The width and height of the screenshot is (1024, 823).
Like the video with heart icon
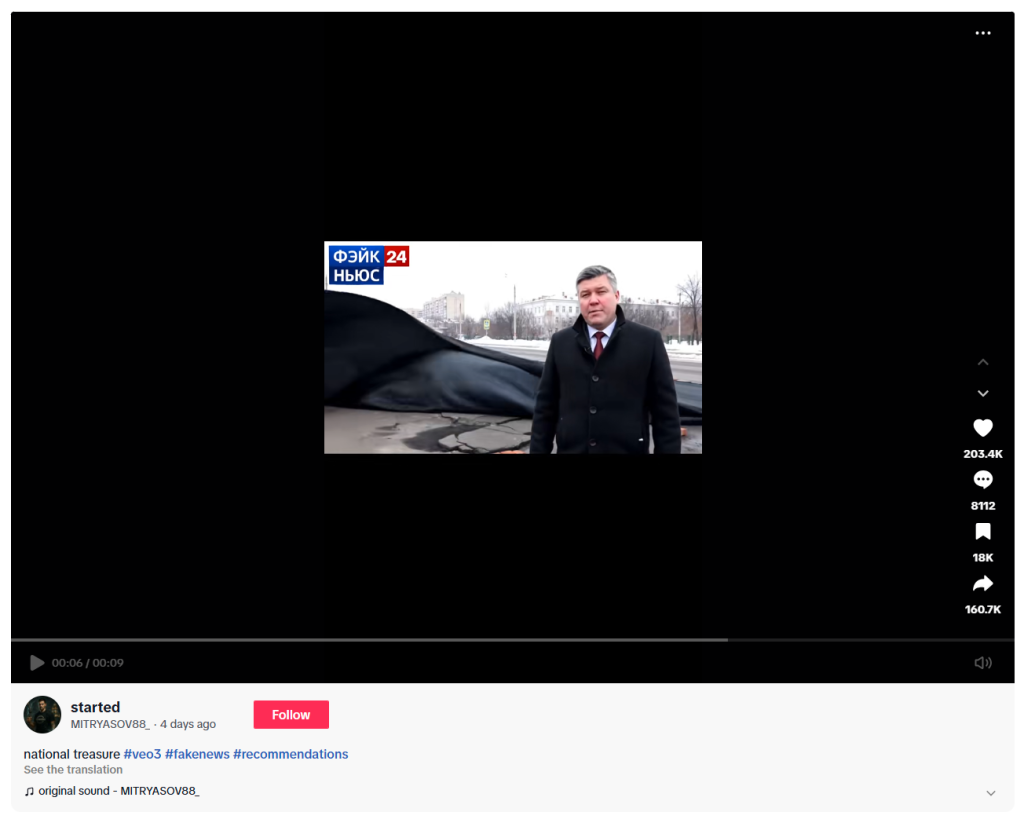pyautogui.click(x=982, y=428)
